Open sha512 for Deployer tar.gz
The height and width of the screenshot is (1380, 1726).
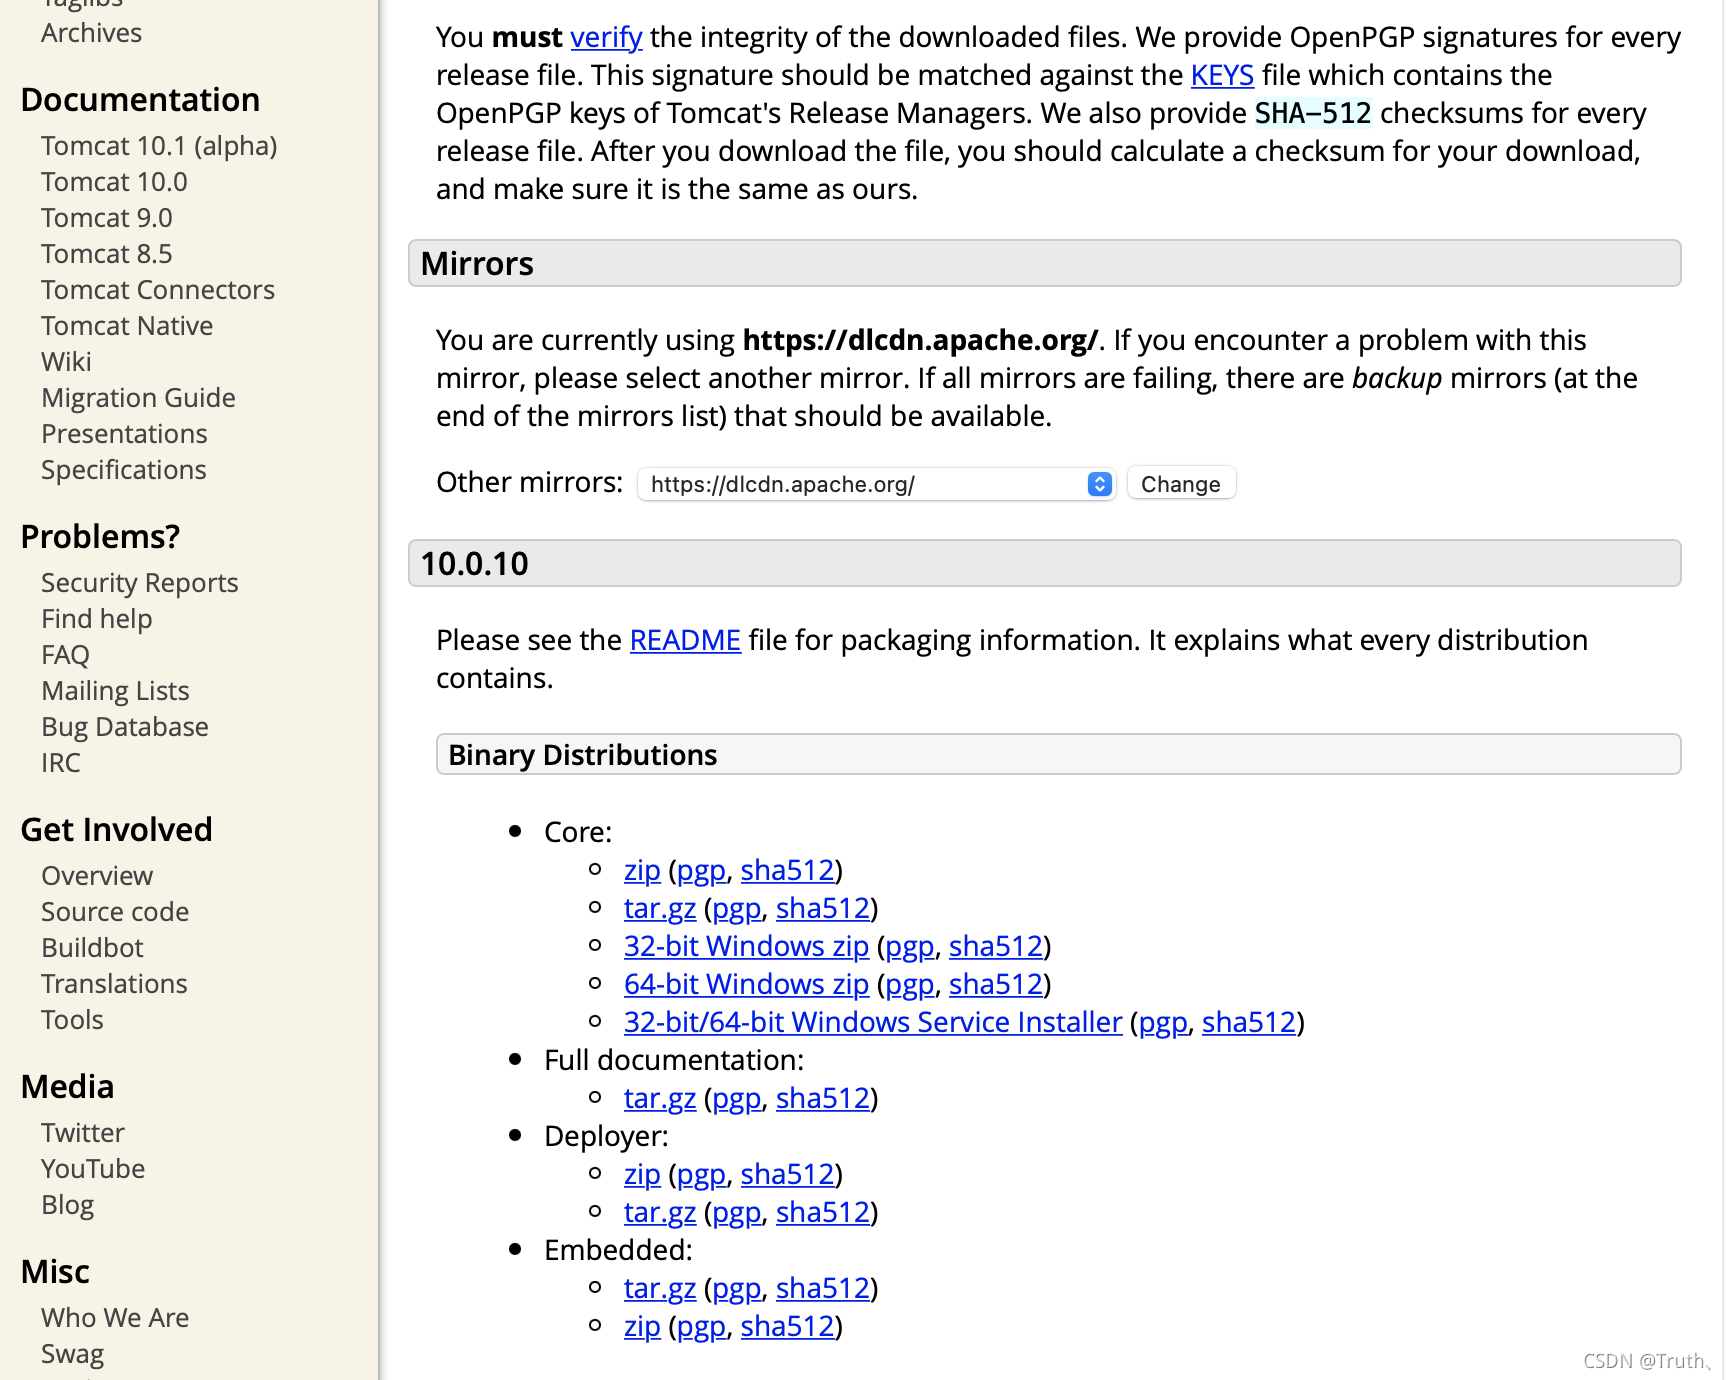click(x=823, y=1212)
